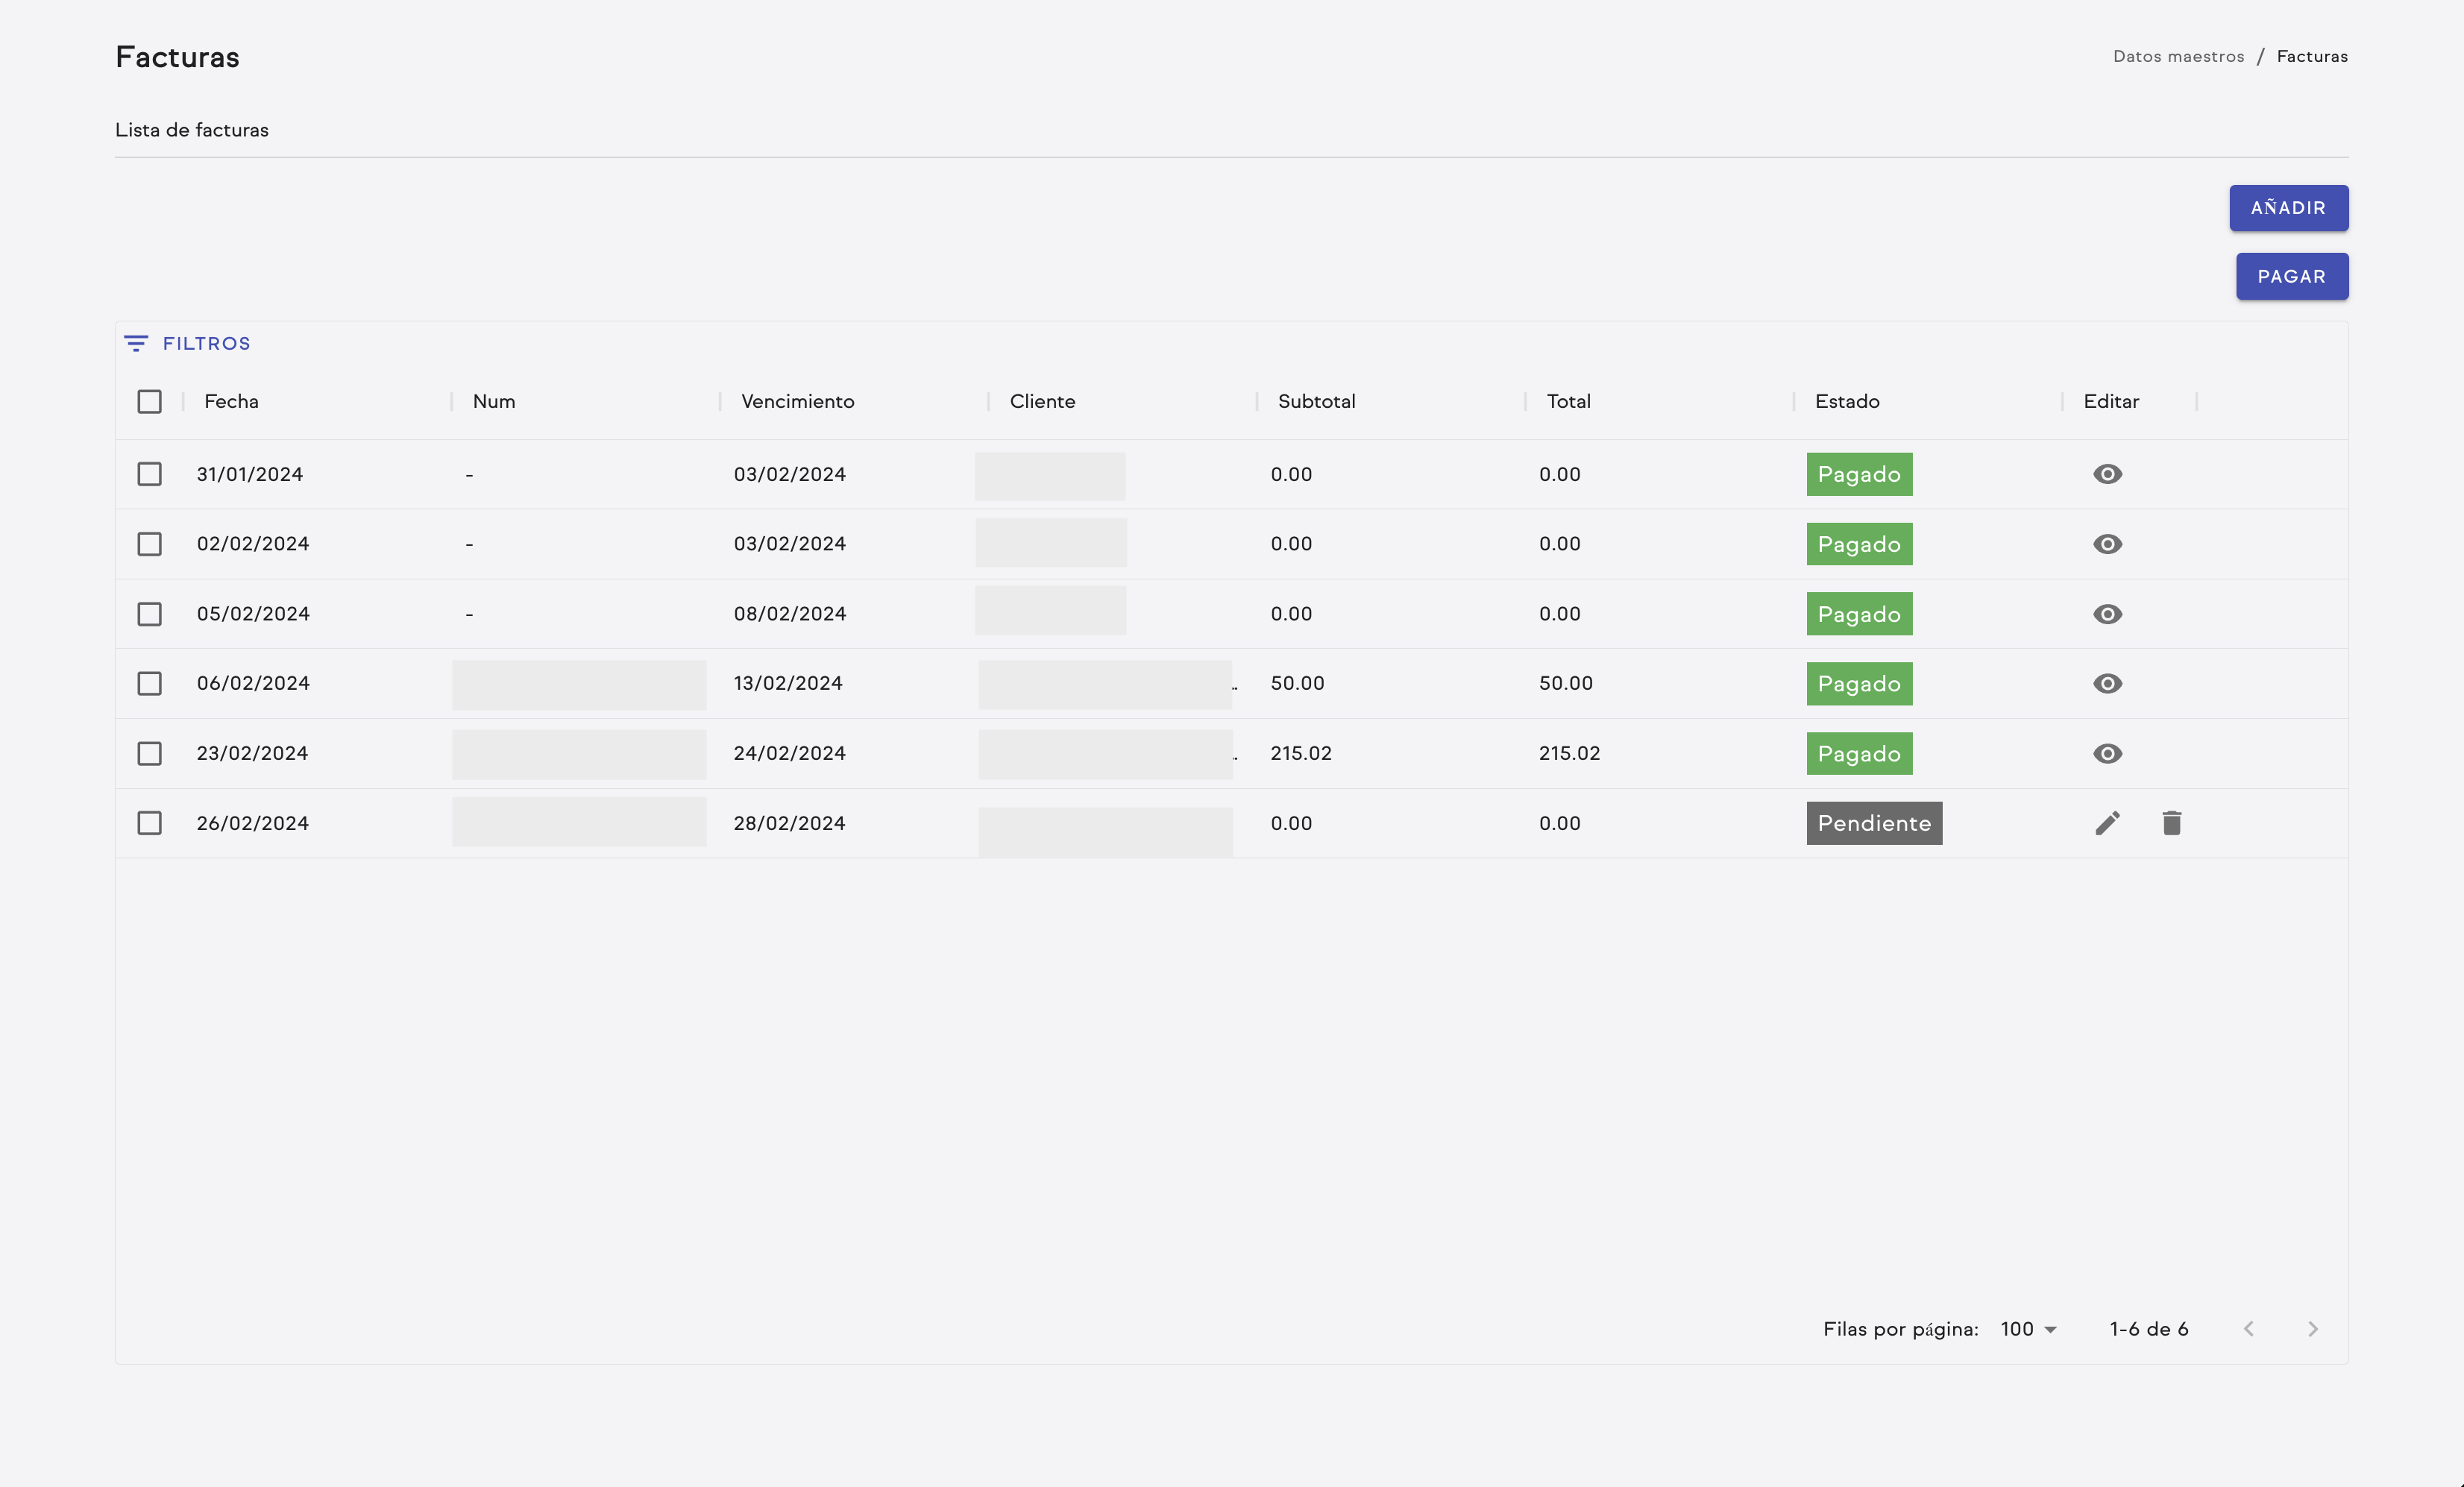The height and width of the screenshot is (1487, 2464).
Task: View the 215.02 invoice details
Action: pyautogui.click(x=2107, y=753)
